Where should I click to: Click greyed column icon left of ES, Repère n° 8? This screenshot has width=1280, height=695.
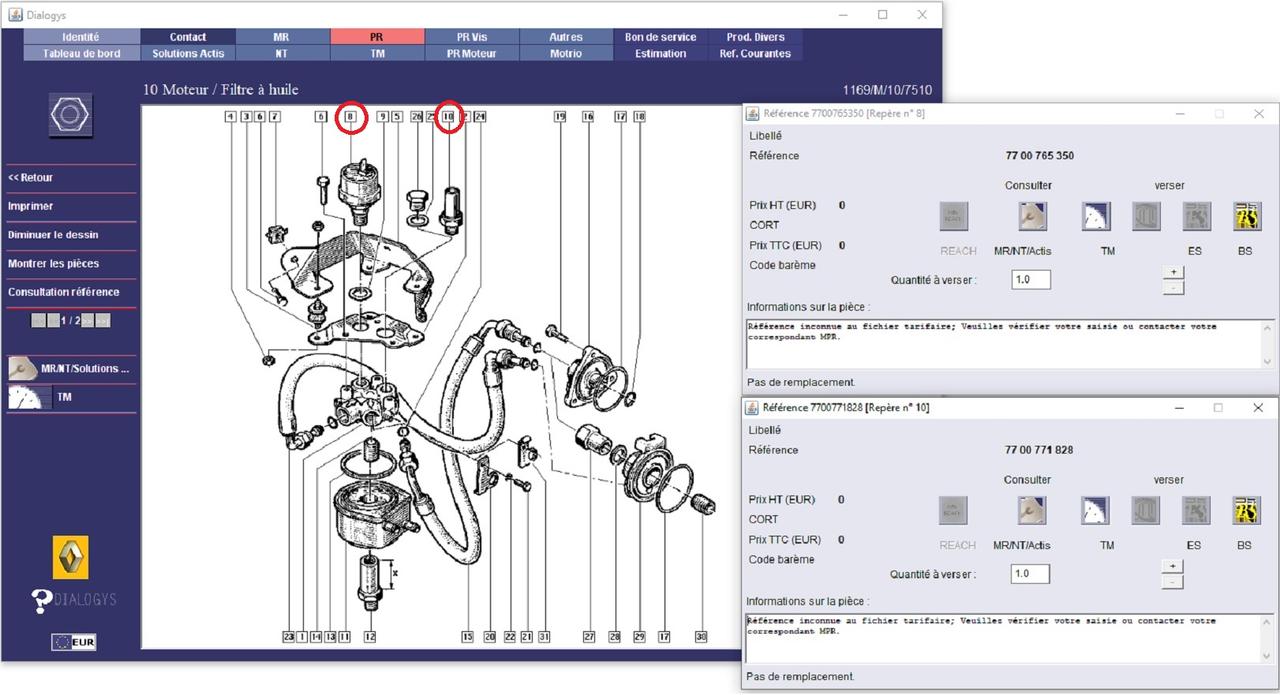1146,216
